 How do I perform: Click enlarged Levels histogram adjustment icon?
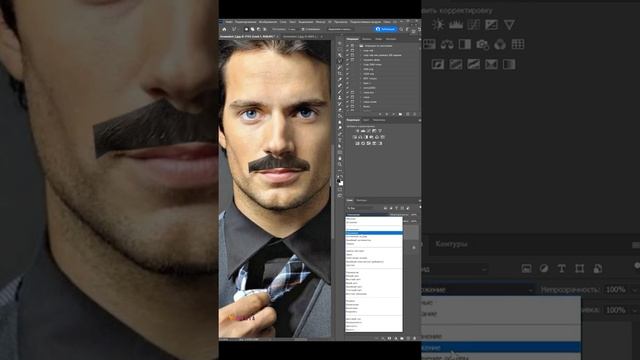tap(456, 24)
